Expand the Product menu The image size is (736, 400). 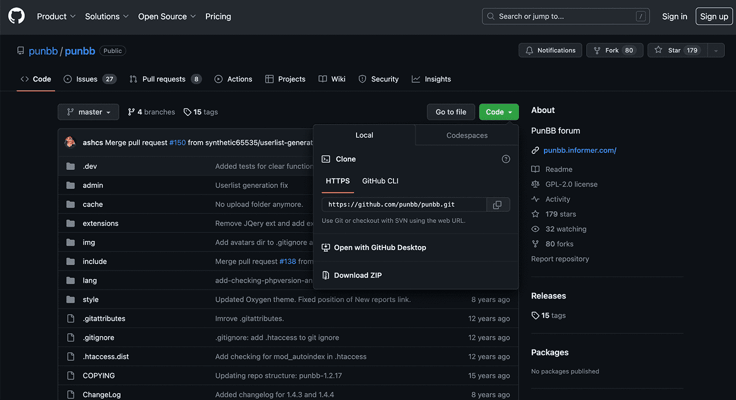click(x=56, y=16)
